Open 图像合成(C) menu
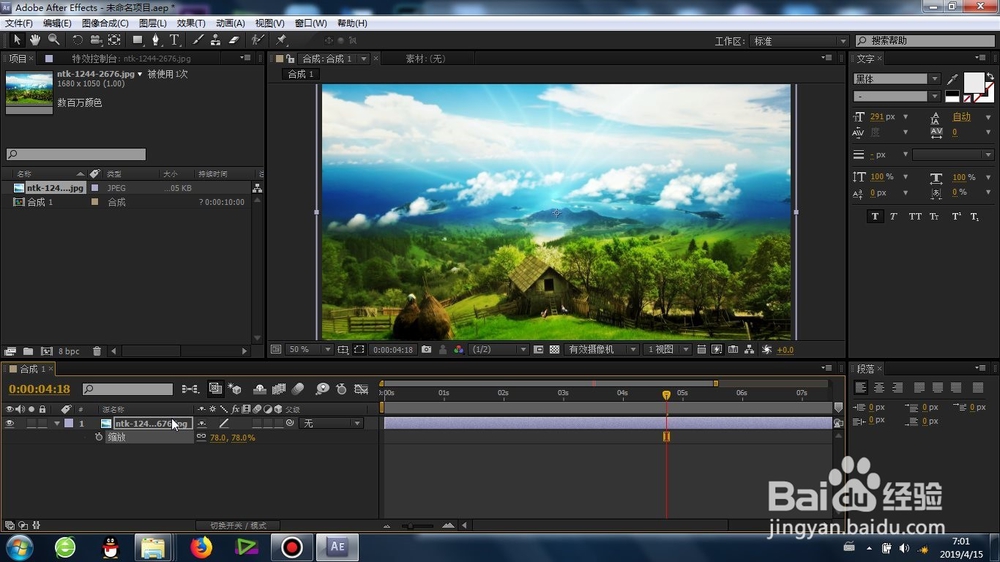 [x=105, y=23]
